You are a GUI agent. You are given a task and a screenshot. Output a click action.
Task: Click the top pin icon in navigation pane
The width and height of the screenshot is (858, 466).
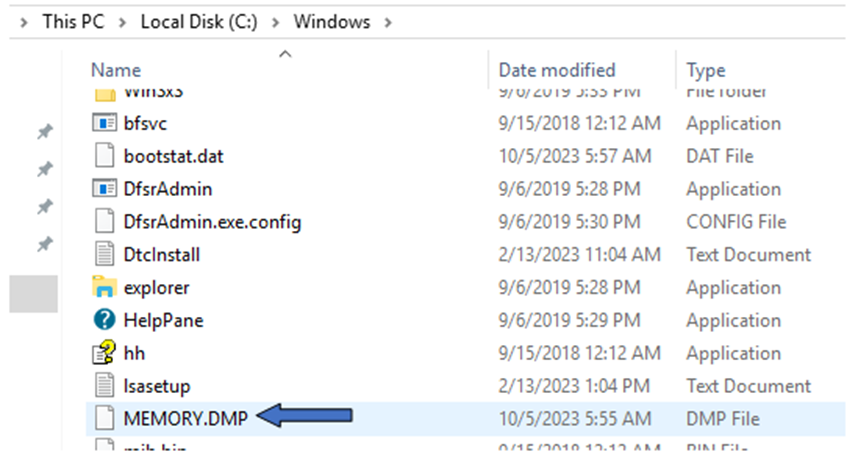point(44,132)
